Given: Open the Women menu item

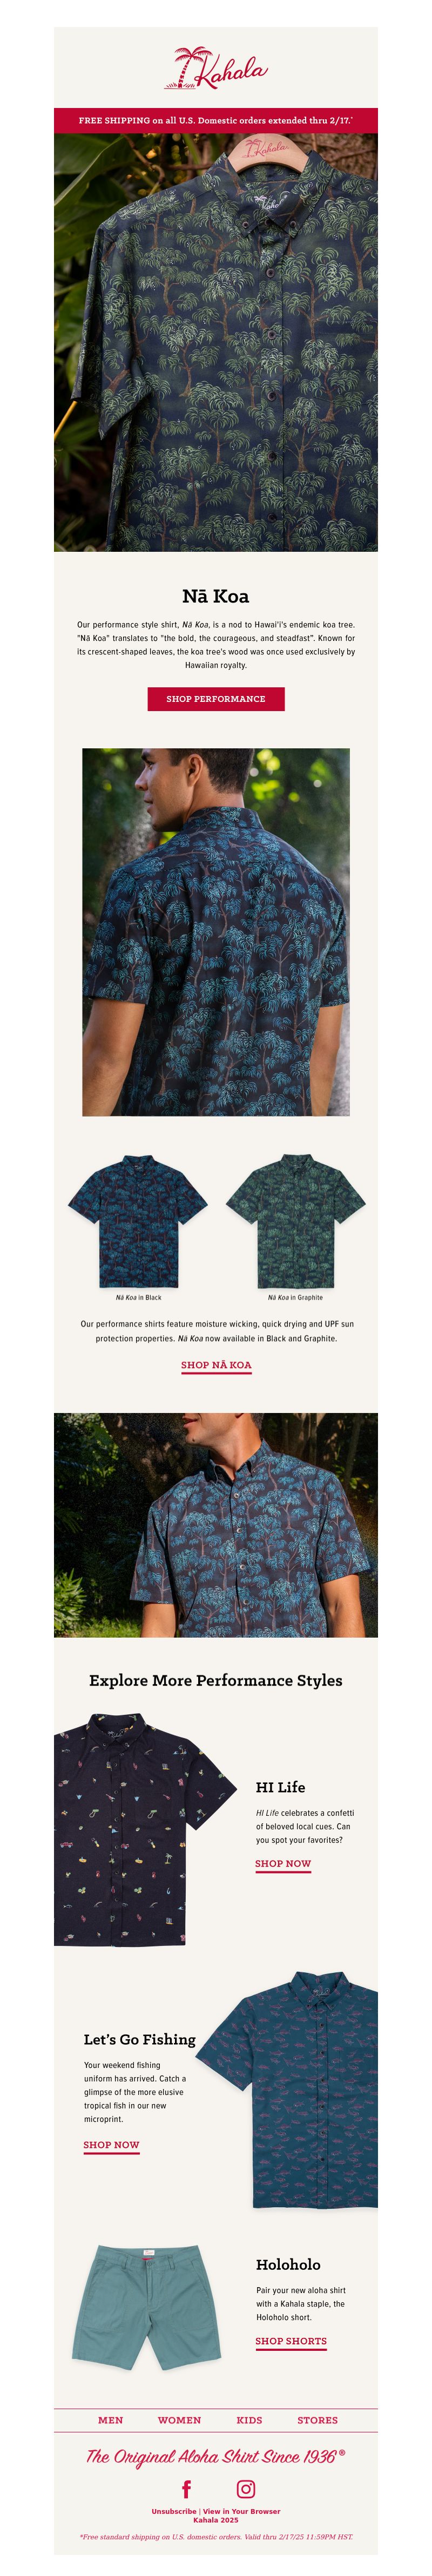Looking at the screenshot, I should click(x=179, y=2420).
